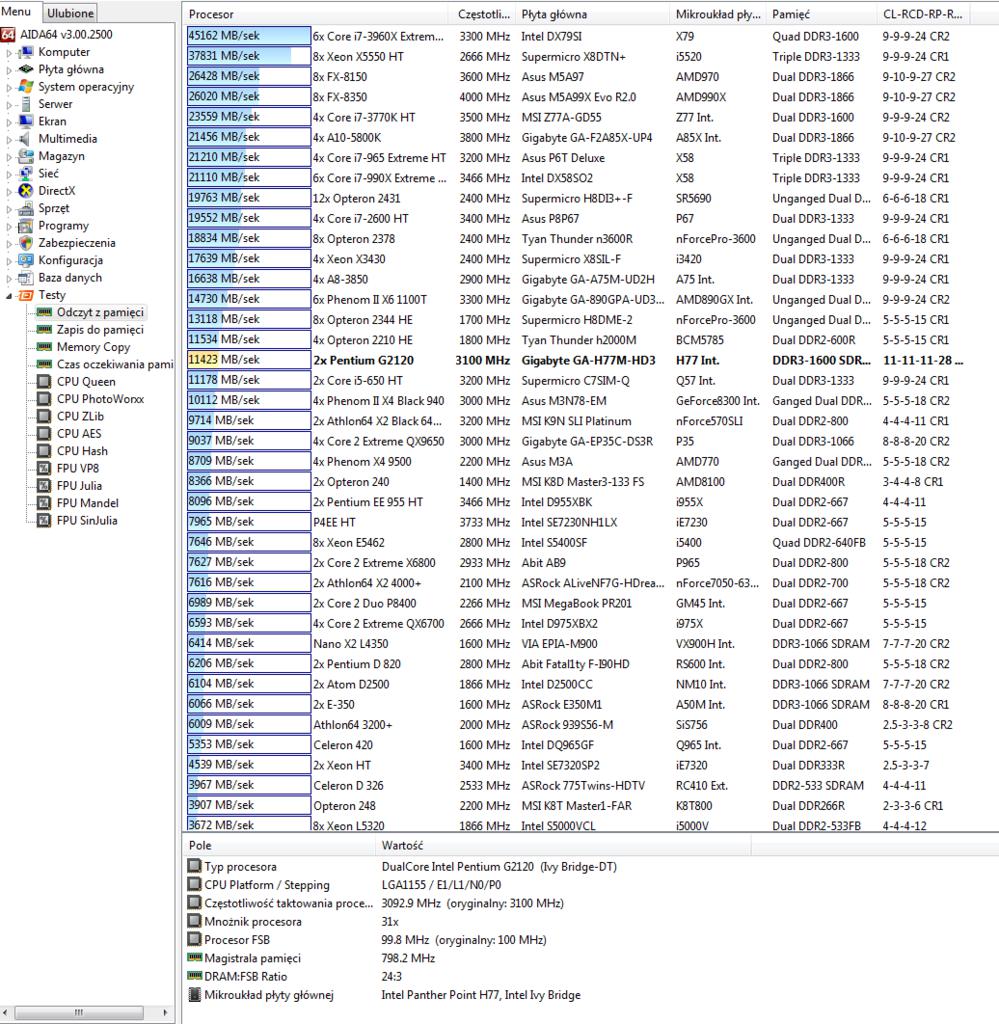Click the Wartość column header

click(563, 845)
